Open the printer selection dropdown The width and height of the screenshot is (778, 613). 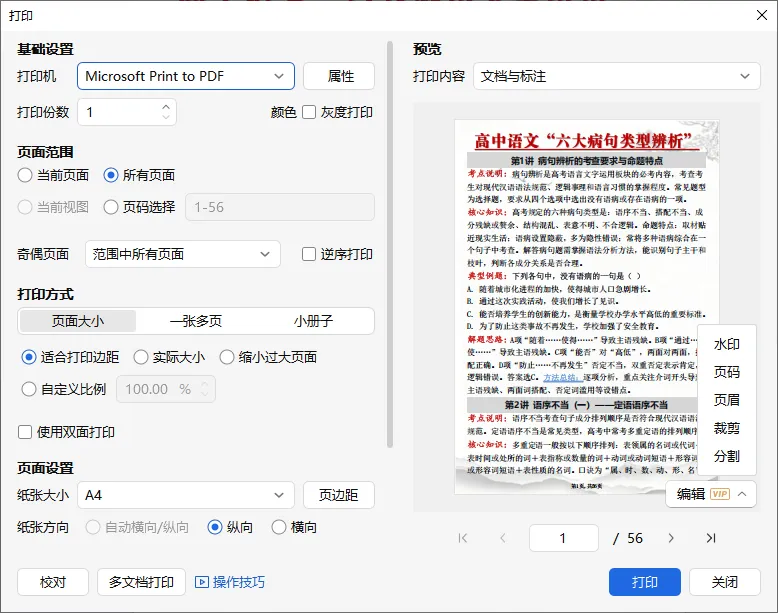(186, 76)
